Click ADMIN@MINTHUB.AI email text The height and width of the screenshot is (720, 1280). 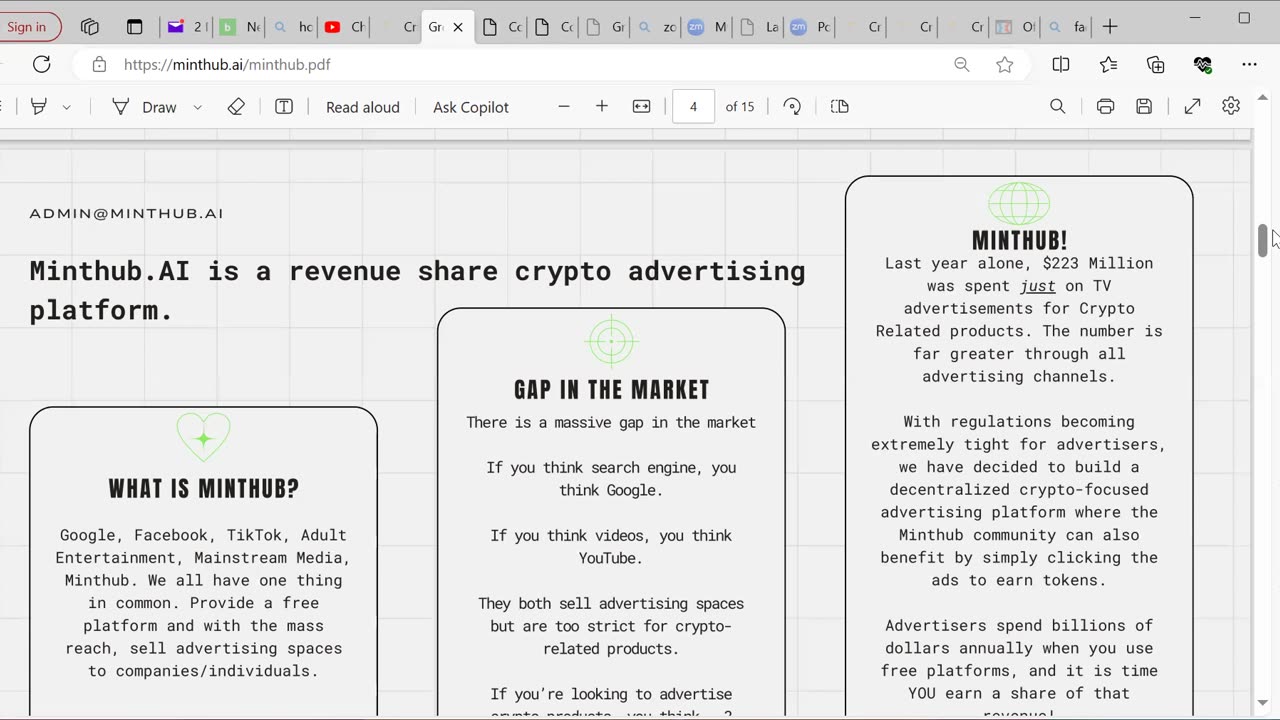126,213
